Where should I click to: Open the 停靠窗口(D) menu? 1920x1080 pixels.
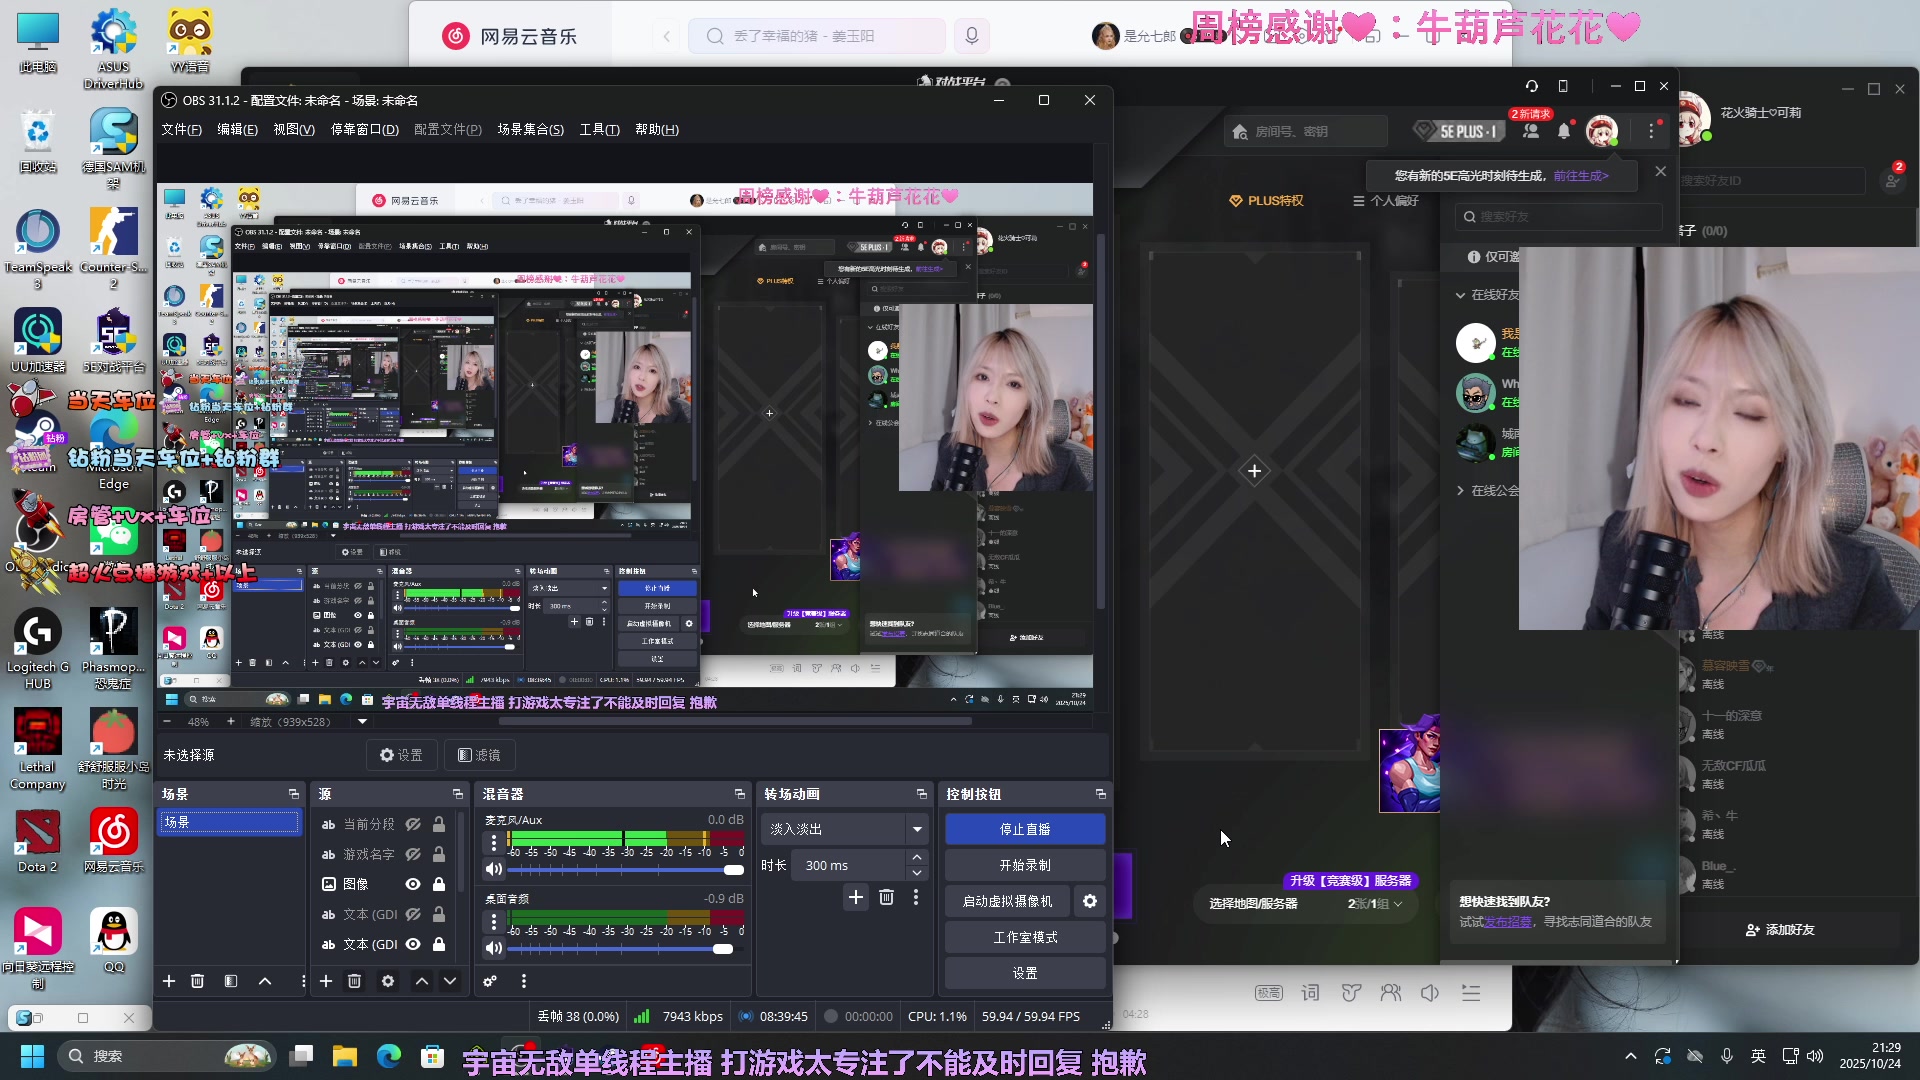click(x=364, y=129)
